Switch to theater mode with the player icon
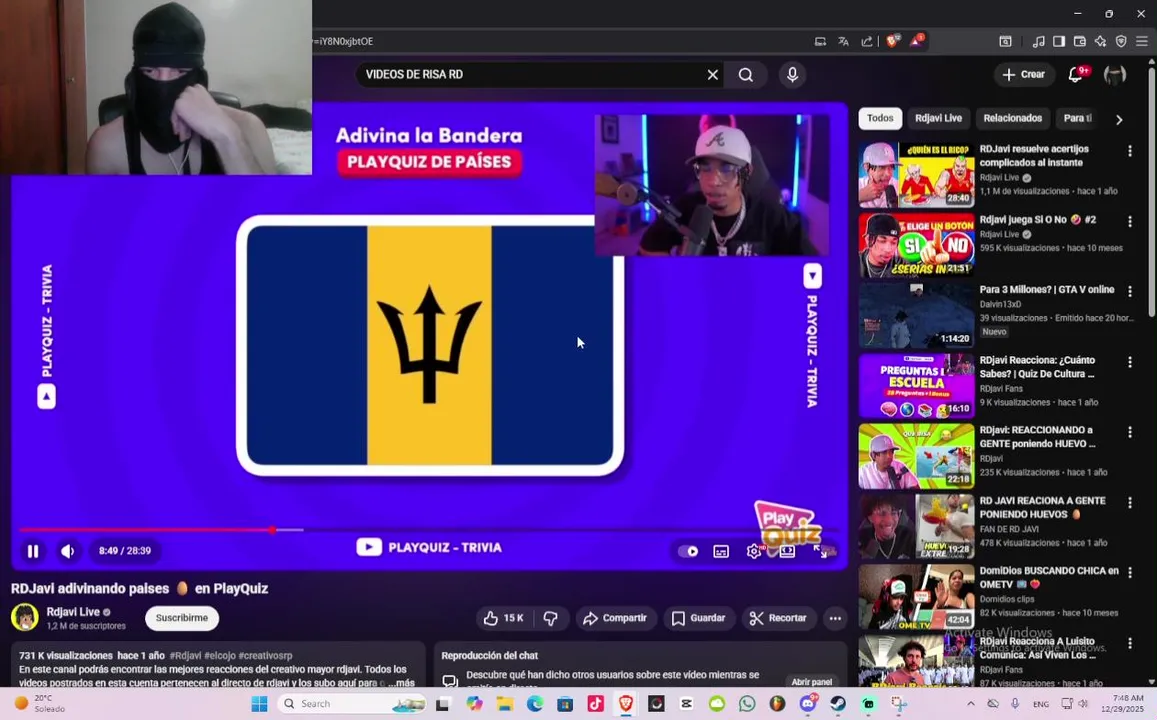The width and height of the screenshot is (1157, 720). (x=787, y=551)
